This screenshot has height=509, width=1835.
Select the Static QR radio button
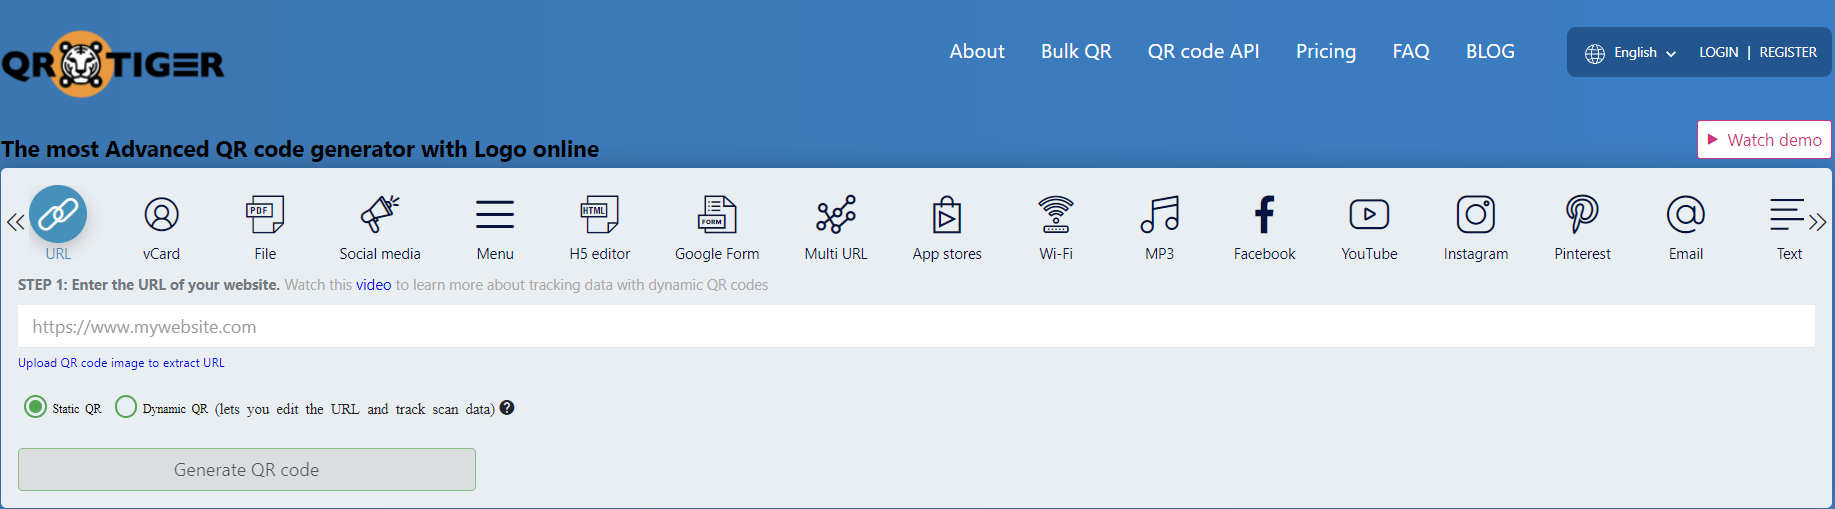tap(35, 407)
